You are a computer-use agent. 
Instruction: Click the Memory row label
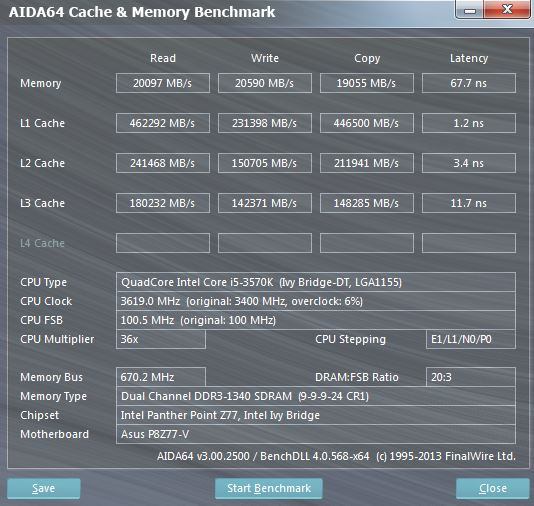[x=41, y=83]
